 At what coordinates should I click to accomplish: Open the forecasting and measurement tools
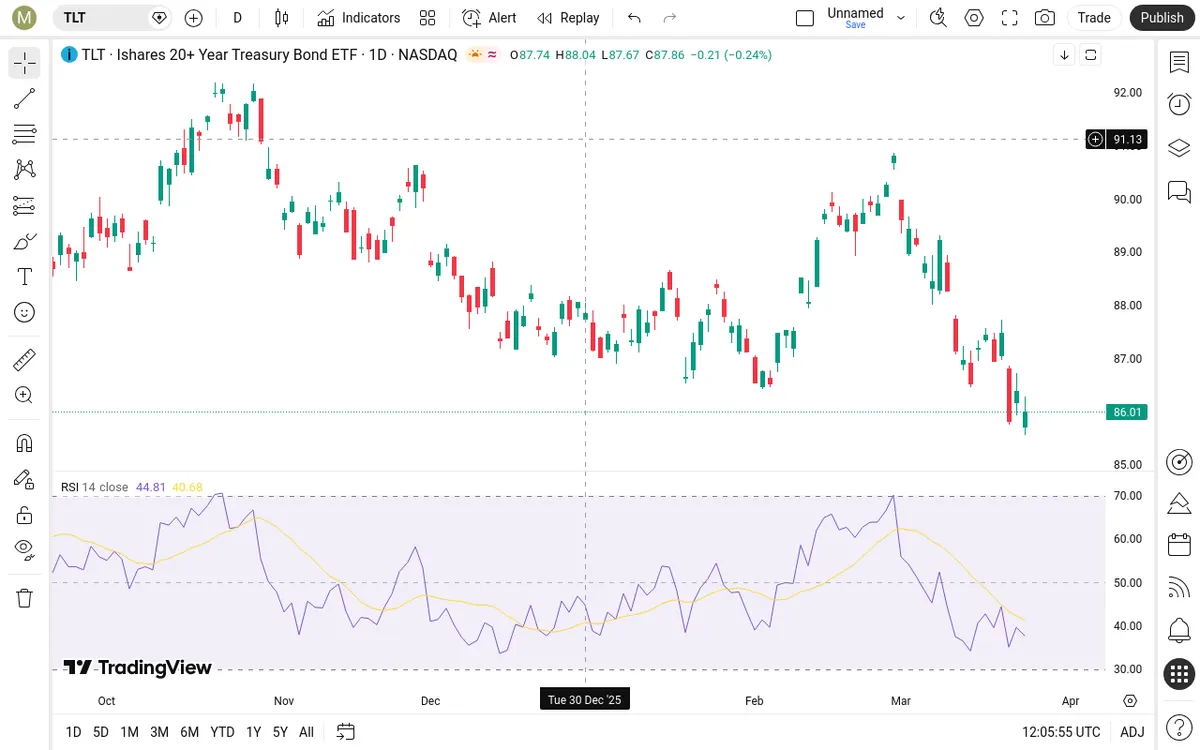point(25,205)
